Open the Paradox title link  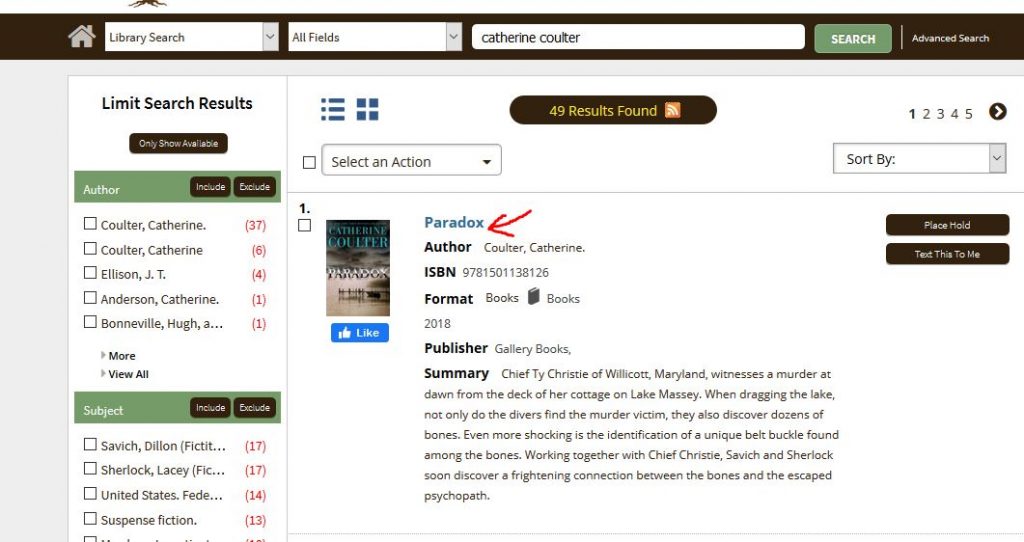coord(454,222)
